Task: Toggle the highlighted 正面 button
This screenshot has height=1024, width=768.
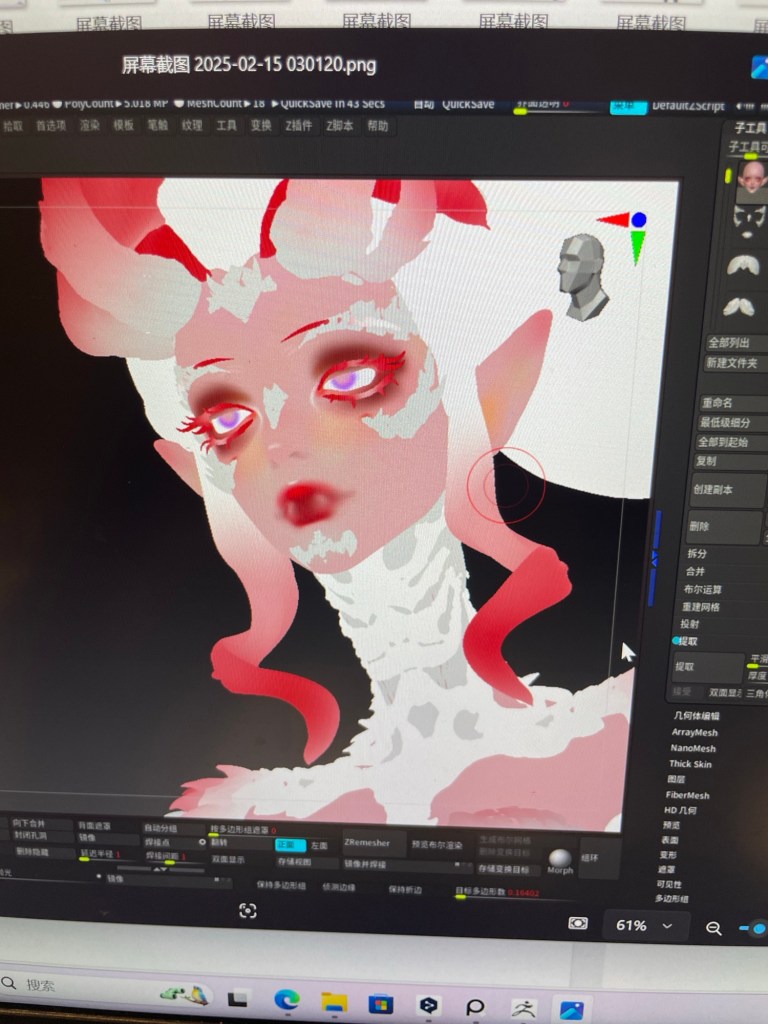Action: click(x=291, y=844)
